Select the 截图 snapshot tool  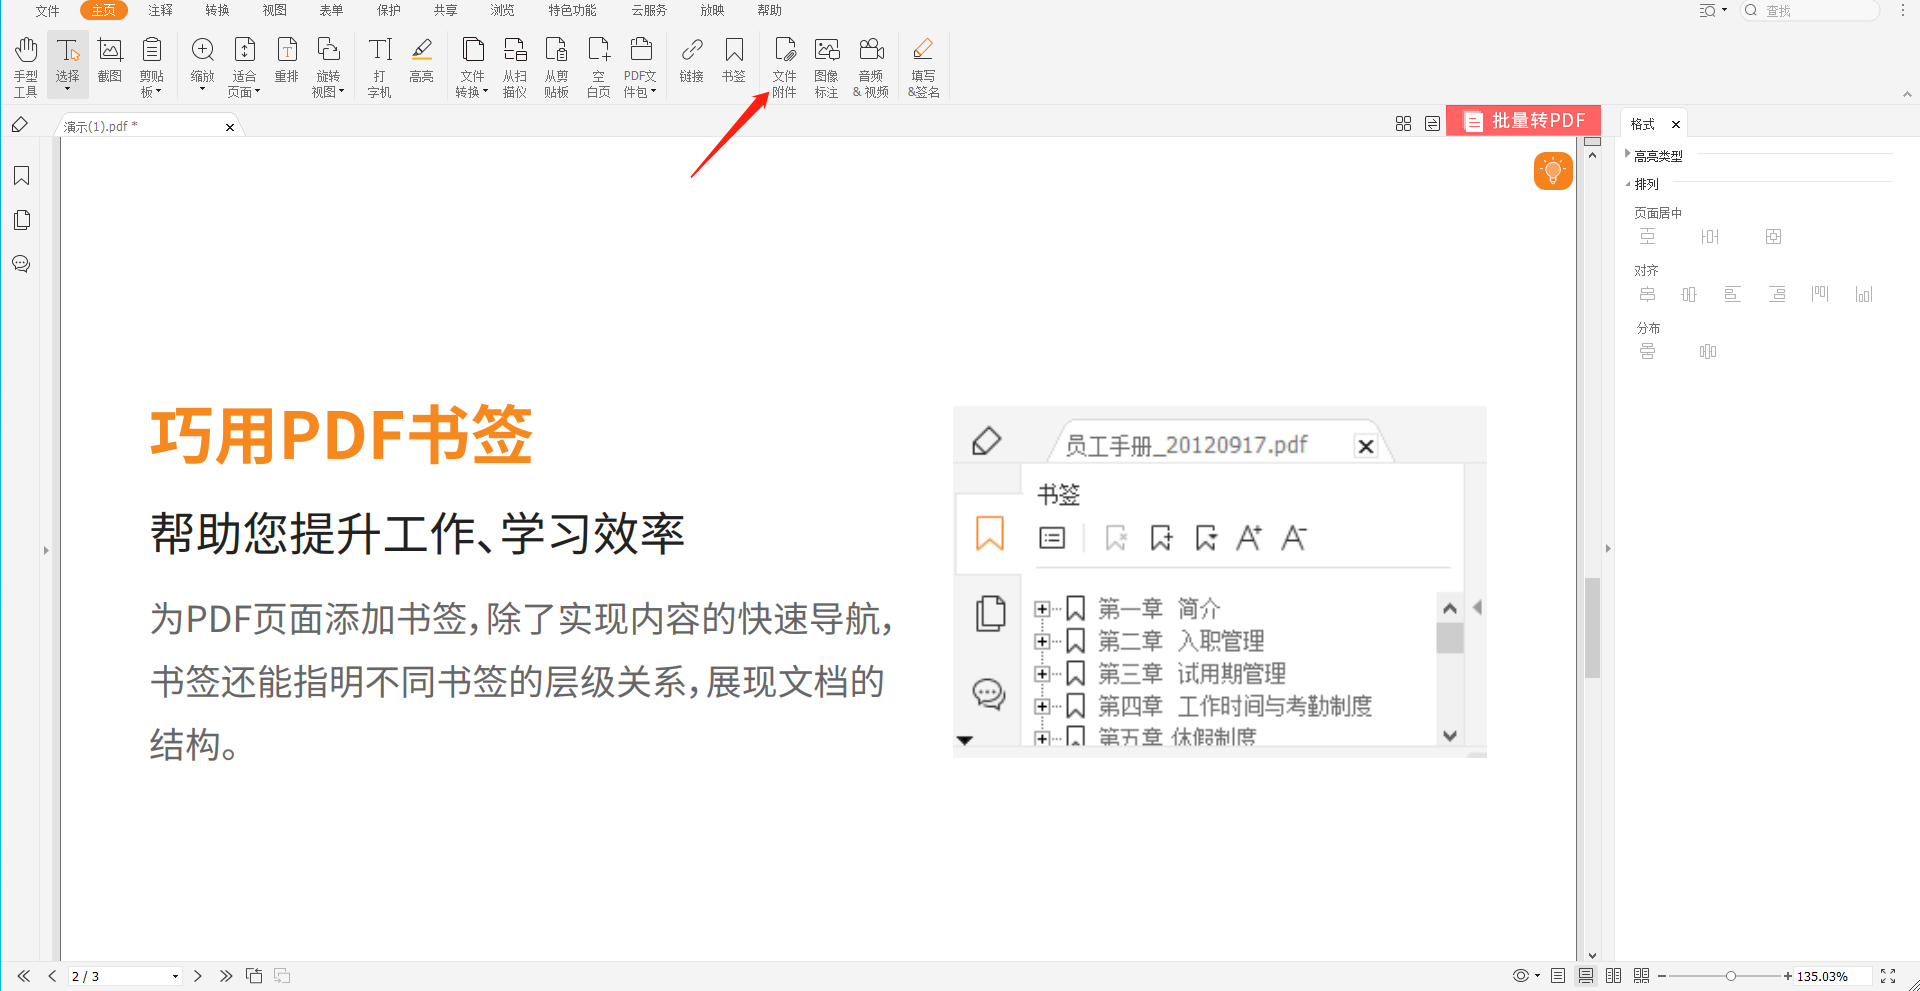(x=110, y=65)
